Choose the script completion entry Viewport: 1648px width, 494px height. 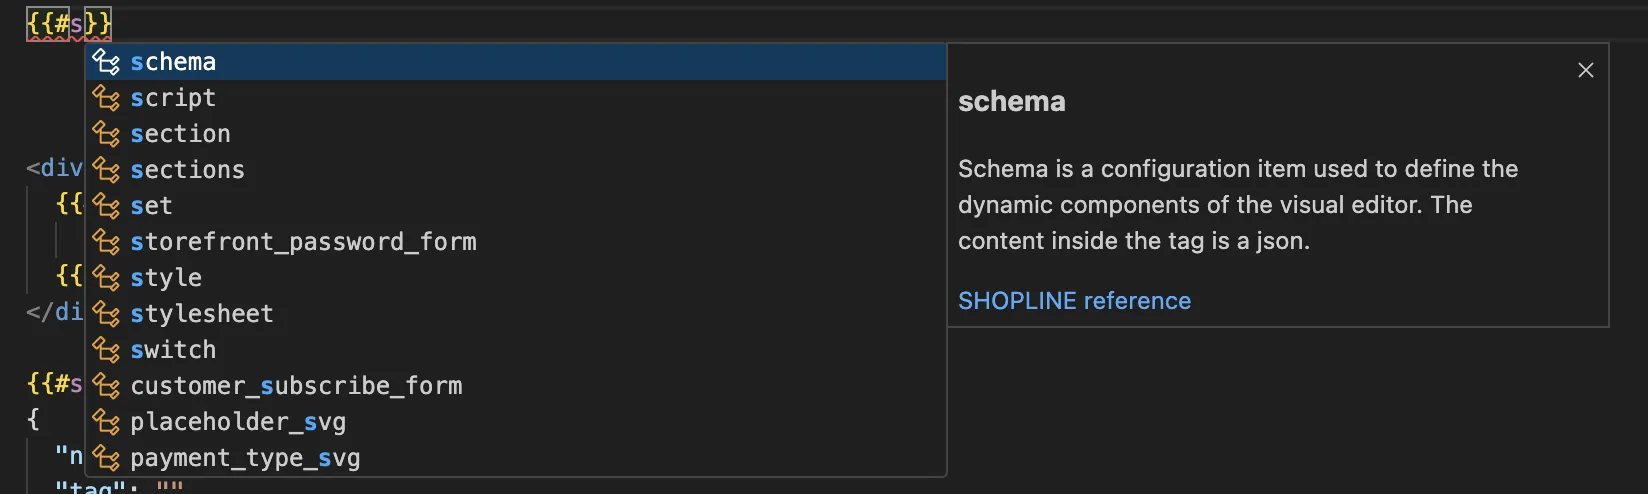tap(173, 98)
